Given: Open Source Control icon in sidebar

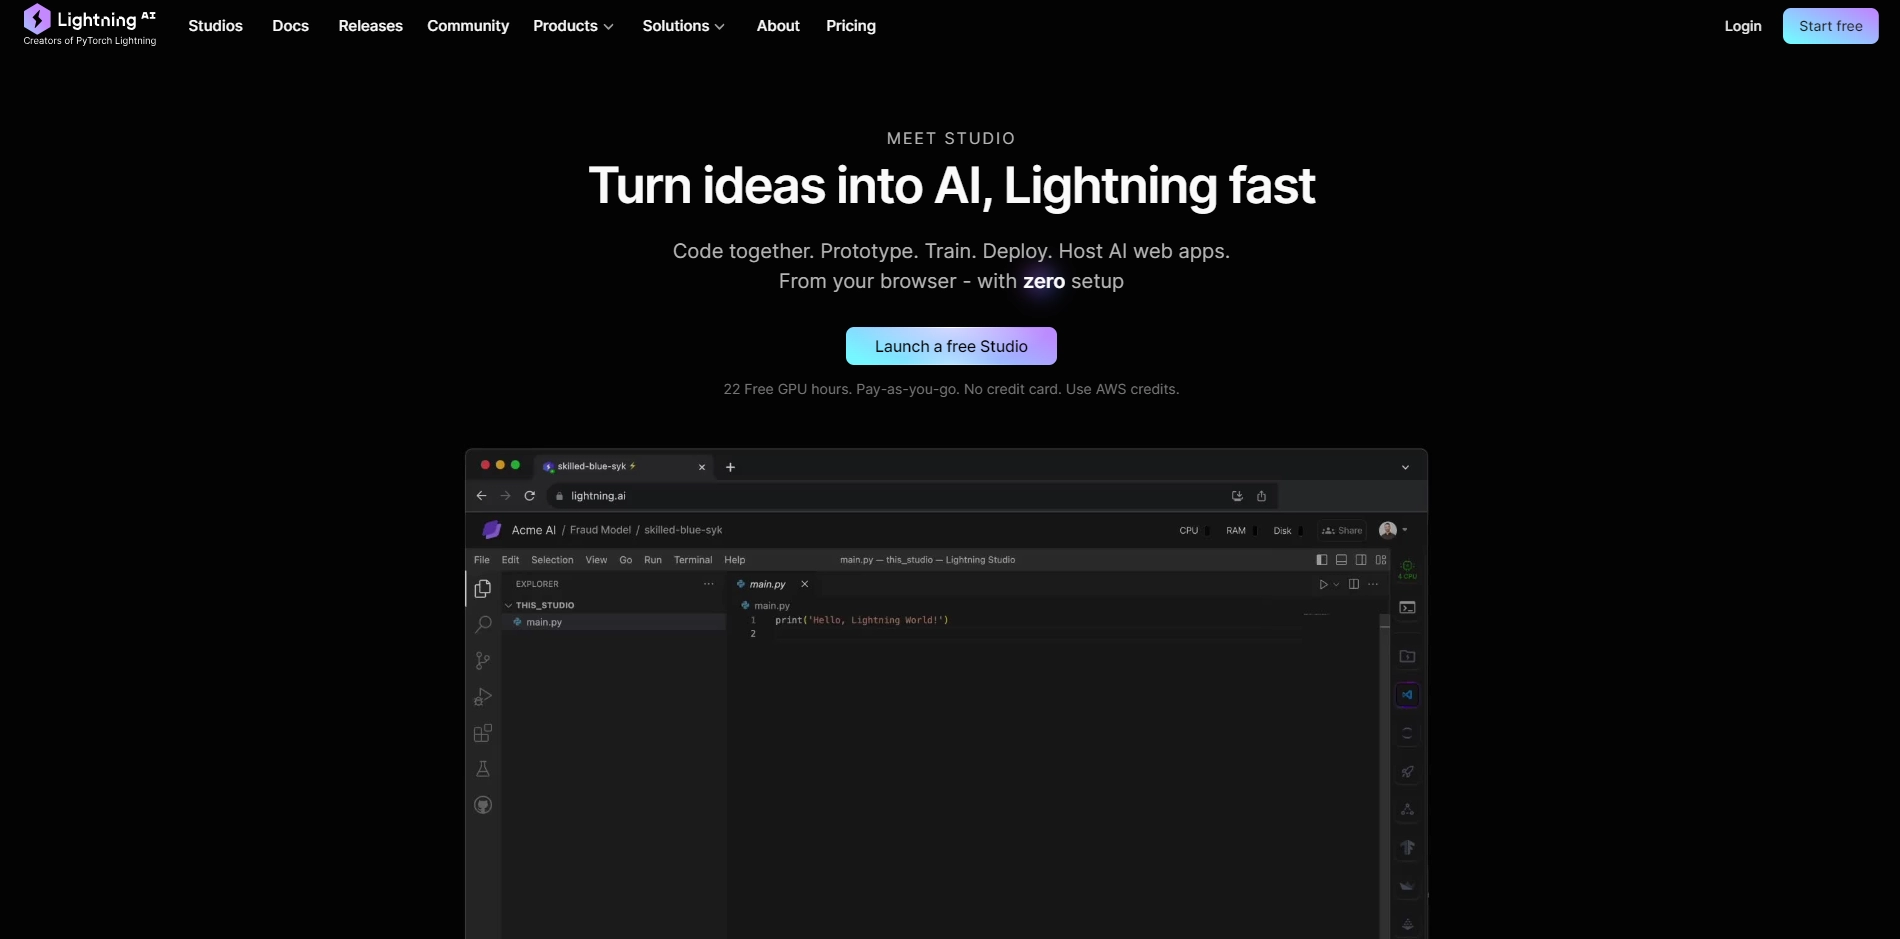Looking at the screenshot, I should [x=483, y=661].
